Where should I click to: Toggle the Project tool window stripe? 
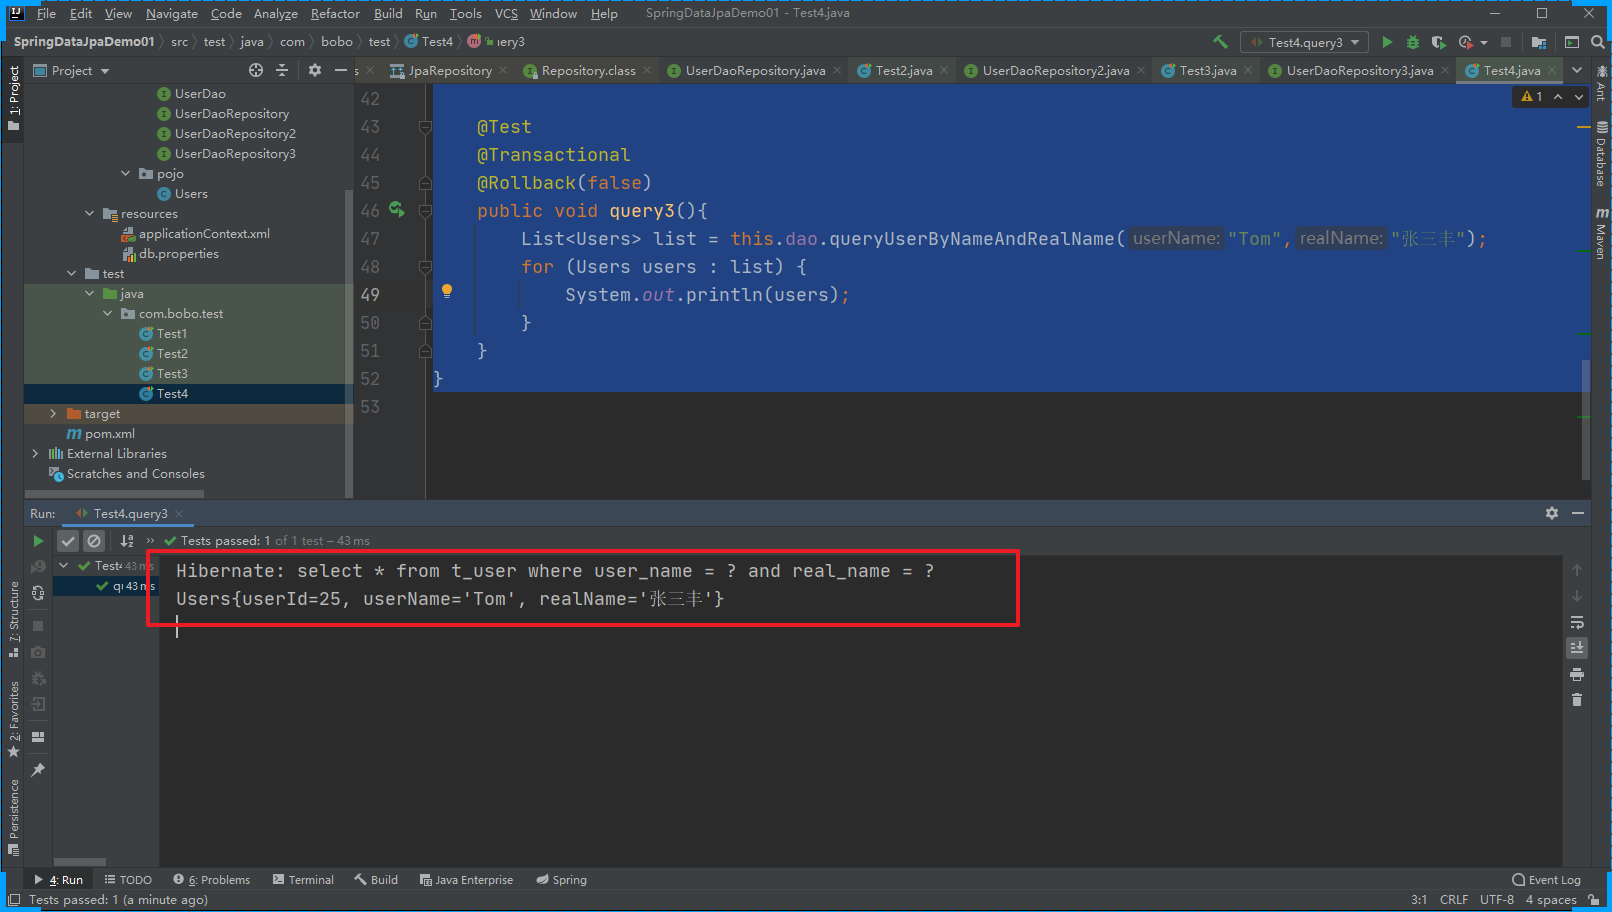click(x=13, y=98)
